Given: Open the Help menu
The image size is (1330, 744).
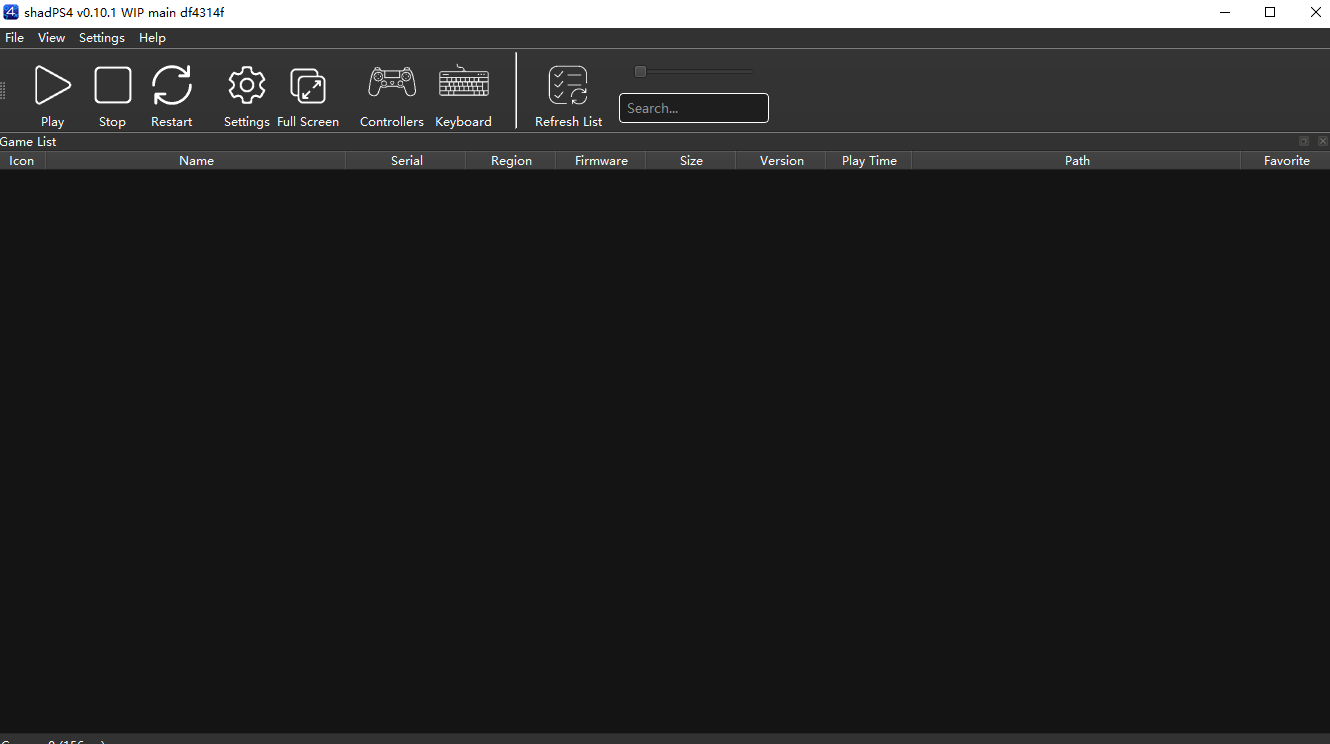Looking at the screenshot, I should tap(152, 38).
